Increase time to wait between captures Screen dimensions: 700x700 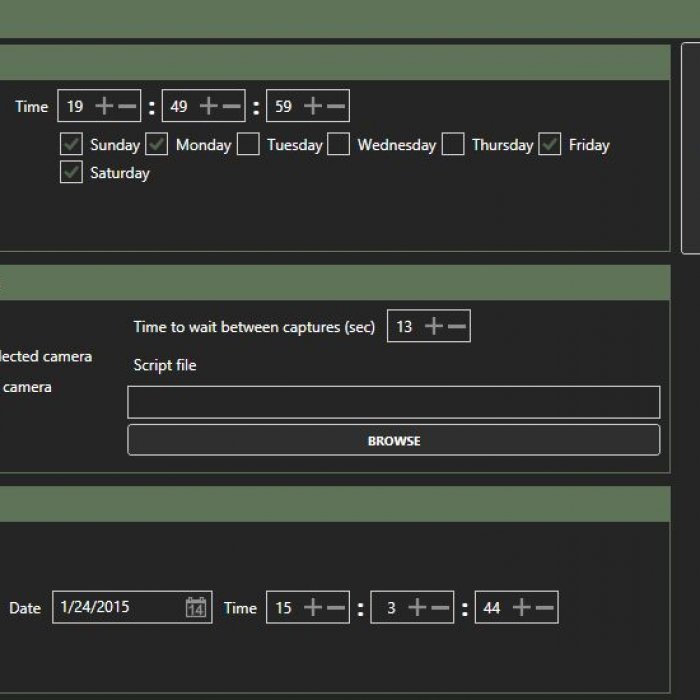[x=434, y=326]
